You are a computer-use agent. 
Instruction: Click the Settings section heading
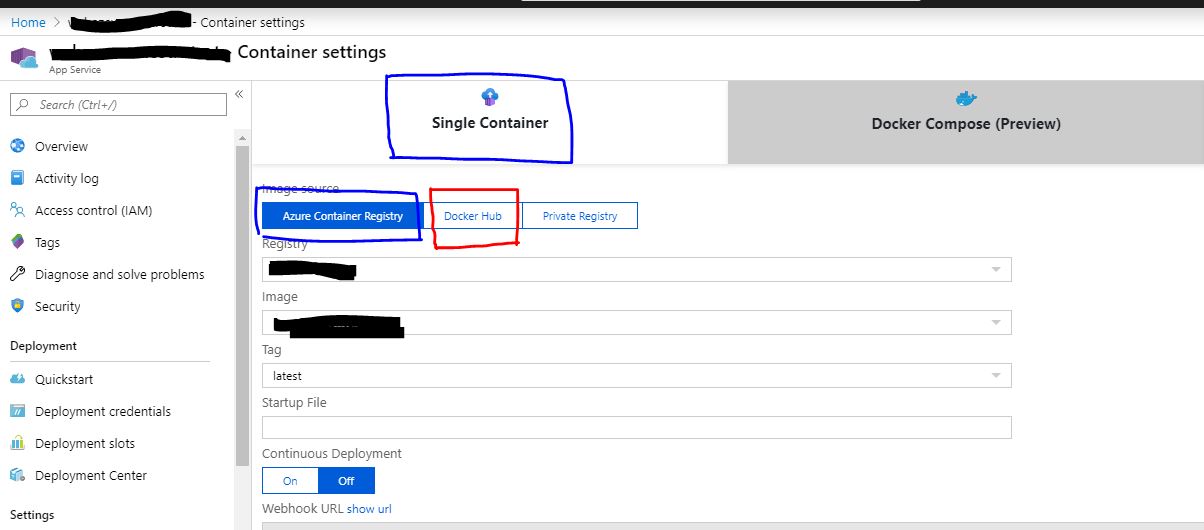32,515
